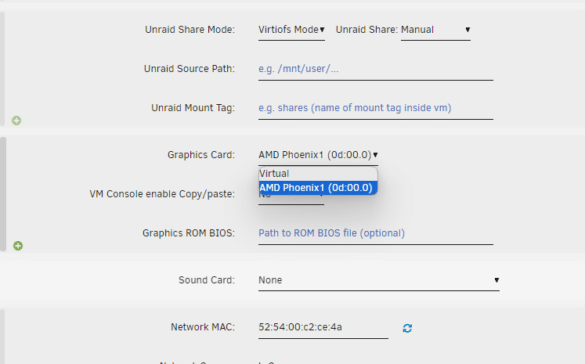This screenshot has height=364, width=585.
Task: Click the Sound Card label
Action: [x=207, y=280]
